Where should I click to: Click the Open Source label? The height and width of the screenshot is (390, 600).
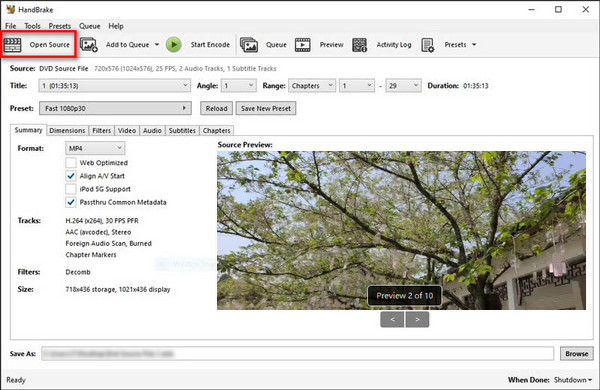pos(50,45)
